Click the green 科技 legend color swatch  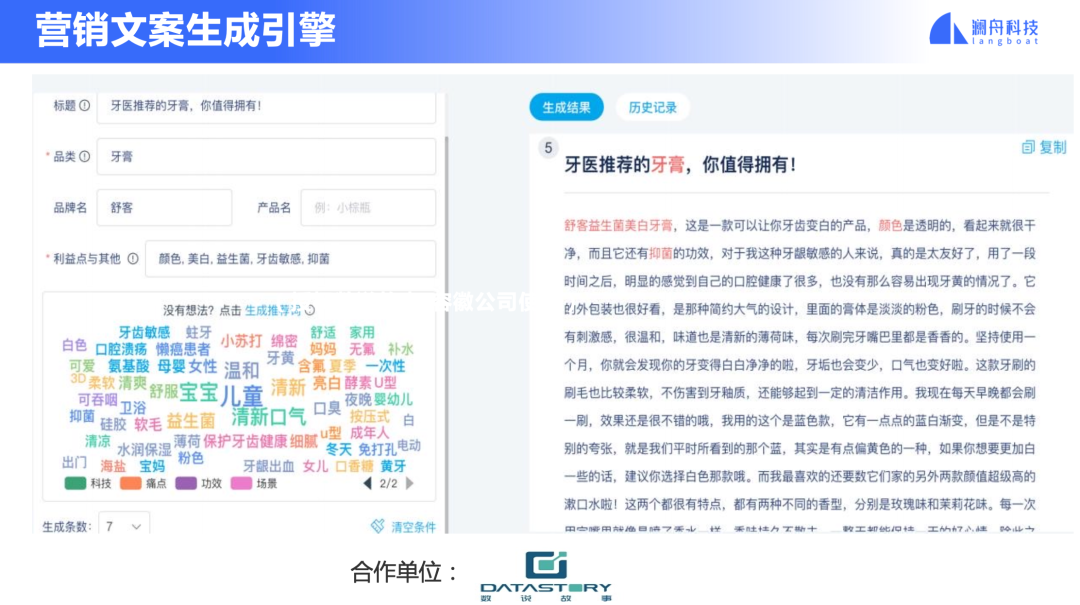tap(74, 483)
